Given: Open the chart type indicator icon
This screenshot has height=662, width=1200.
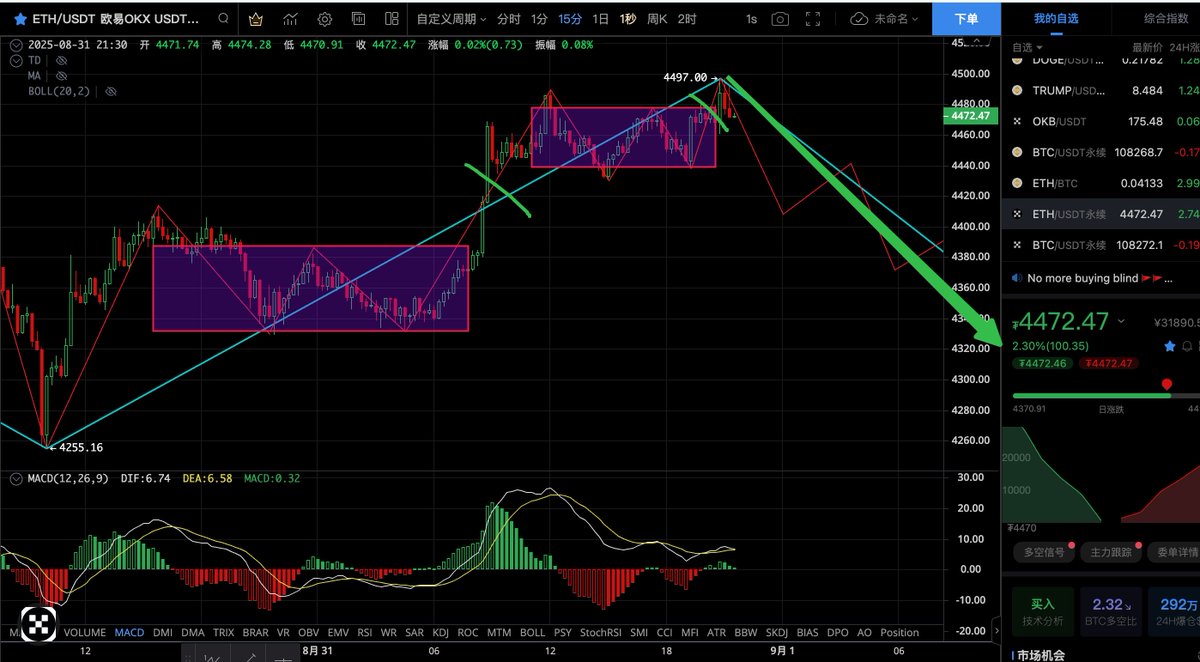Looking at the screenshot, I should point(291,19).
